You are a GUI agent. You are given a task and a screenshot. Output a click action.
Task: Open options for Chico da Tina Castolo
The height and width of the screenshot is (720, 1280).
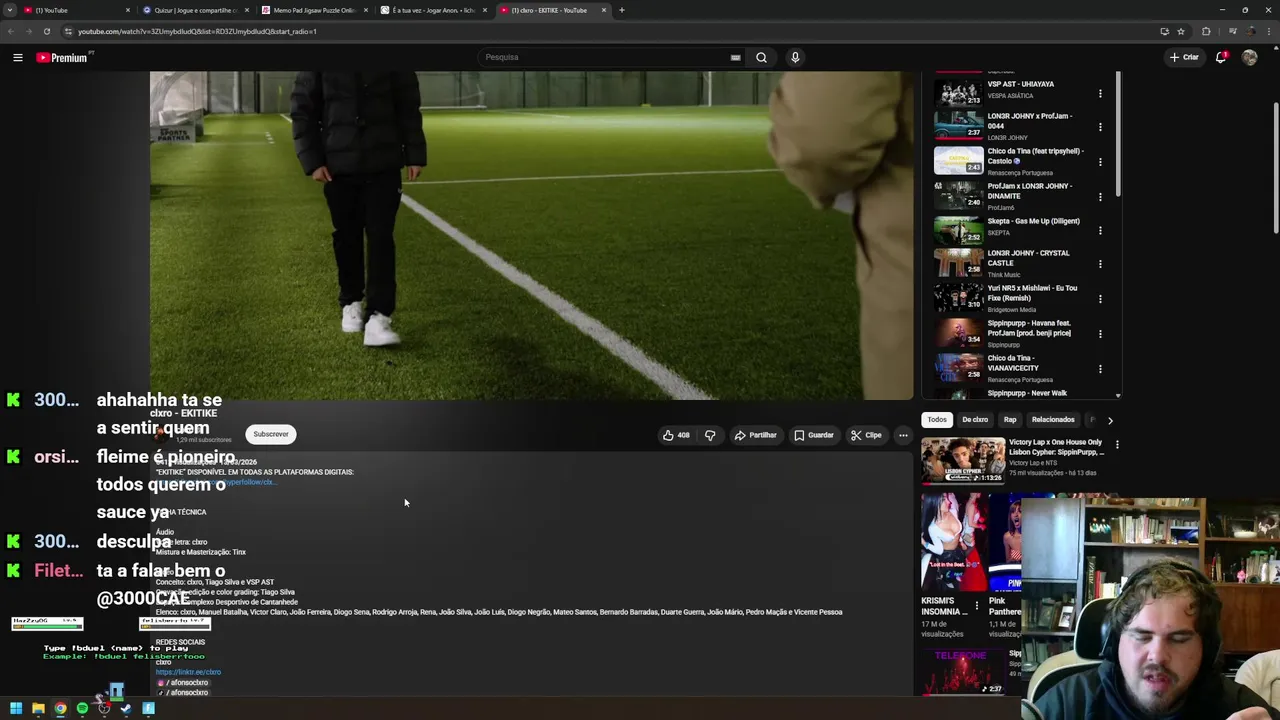pos(1100,162)
